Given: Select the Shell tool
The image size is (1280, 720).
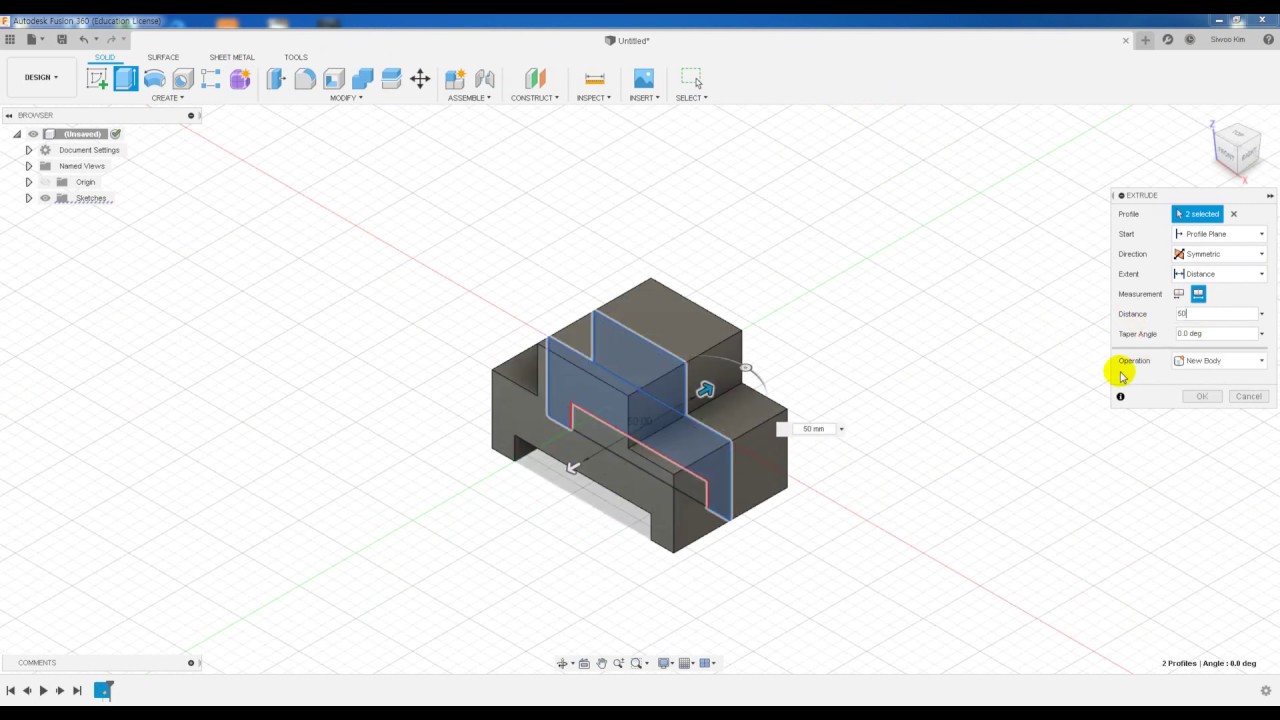Looking at the screenshot, I should click(334, 79).
